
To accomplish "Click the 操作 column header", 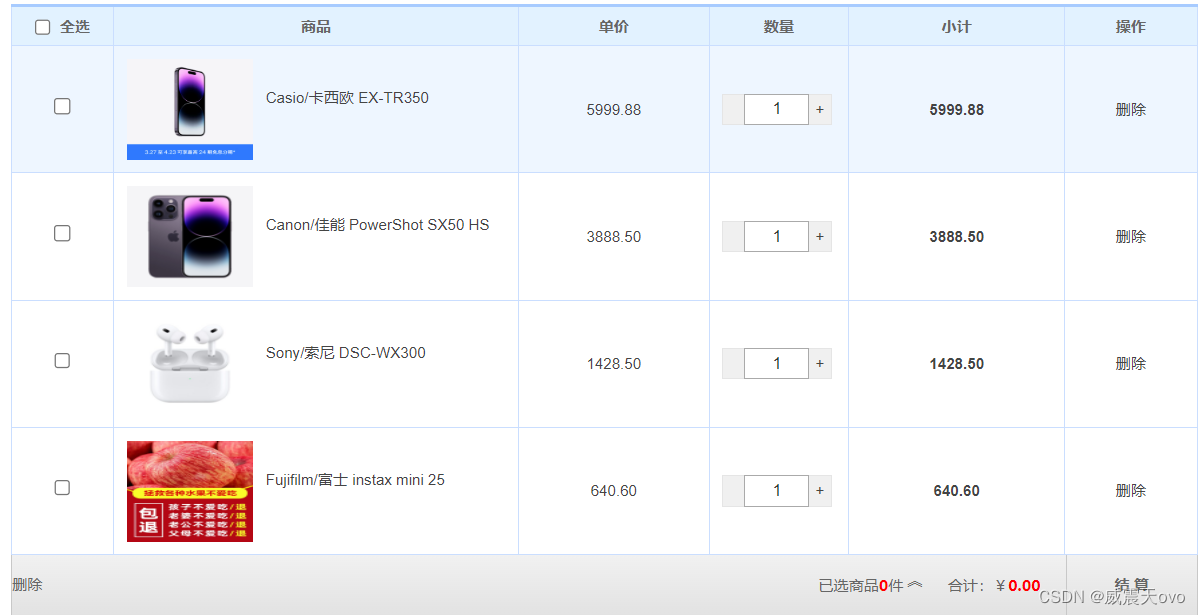I will point(1131,27).
